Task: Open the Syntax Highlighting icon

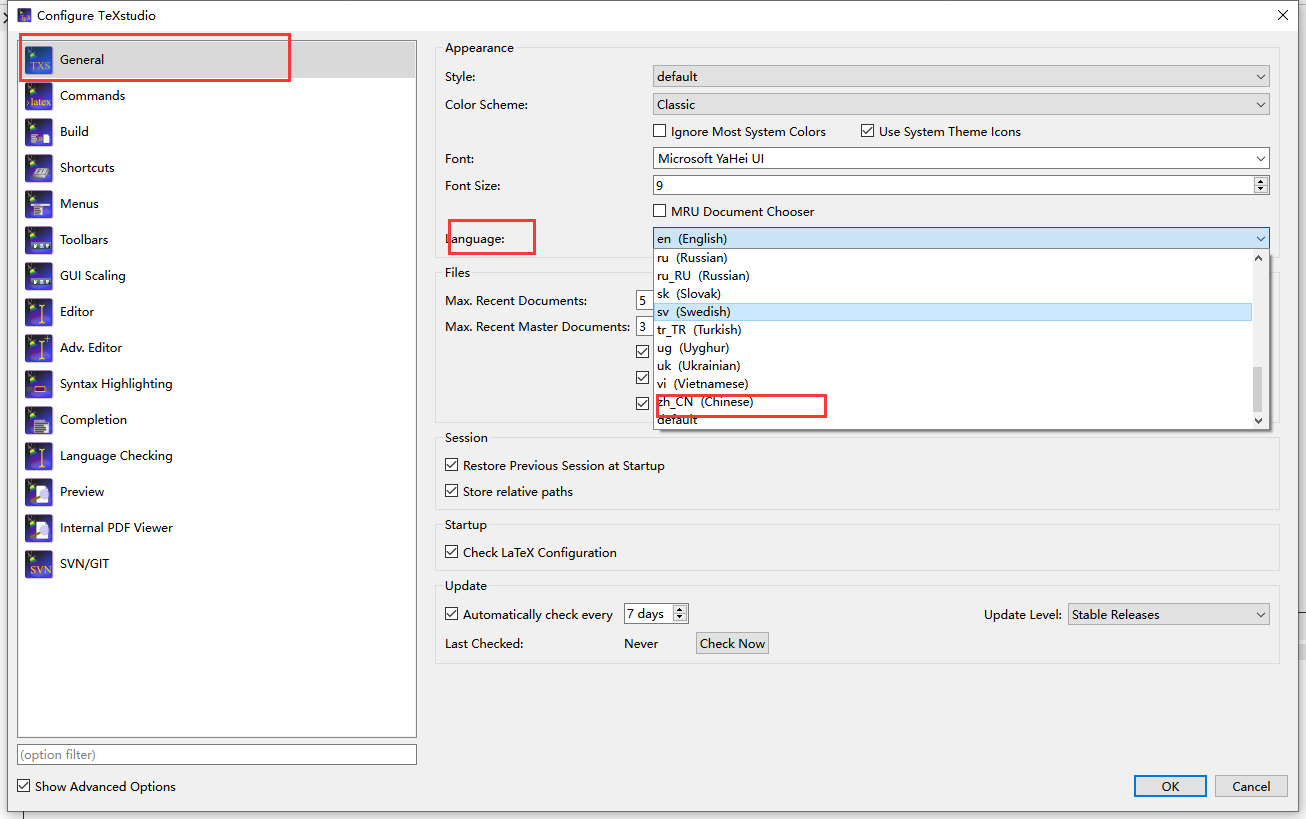Action: pyautogui.click(x=39, y=384)
